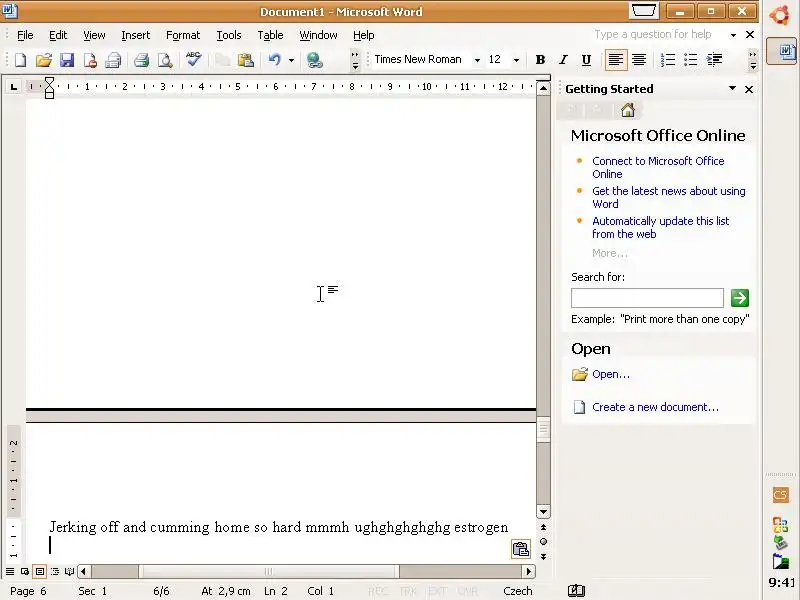800x600 pixels.
Task: Click the Increase Indent icon
Action: point(714,60)
